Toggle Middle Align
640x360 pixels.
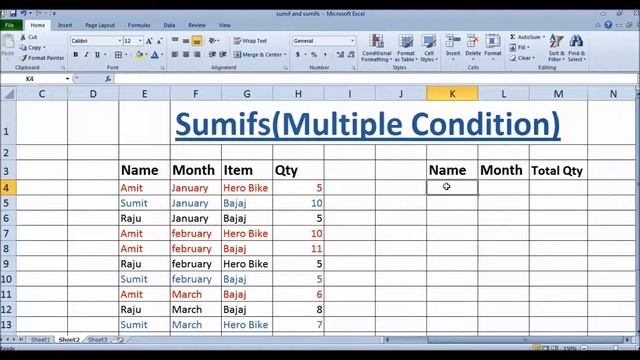point(186,41)
